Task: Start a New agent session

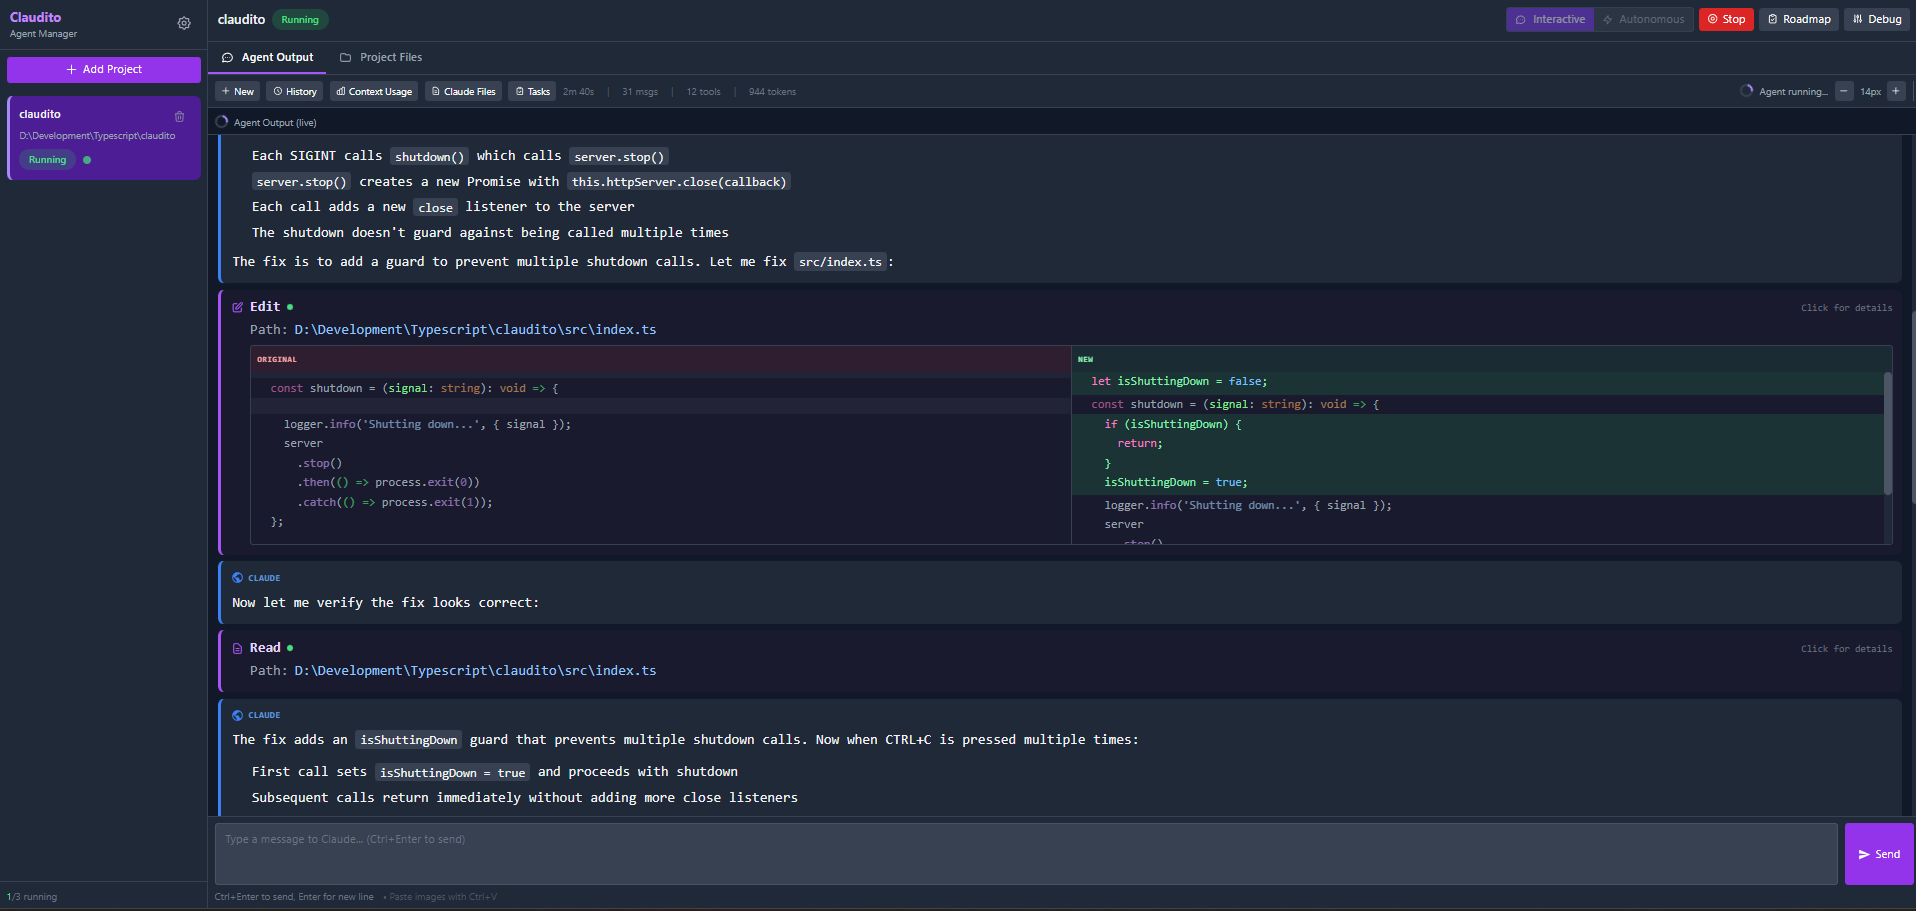Action: coord(236,91)
